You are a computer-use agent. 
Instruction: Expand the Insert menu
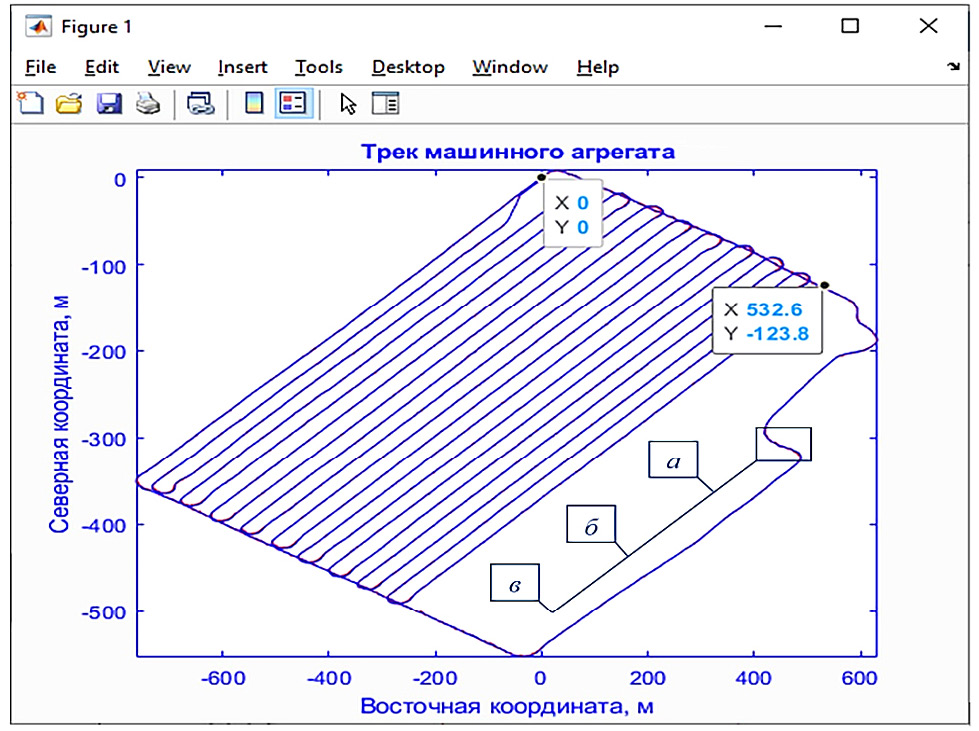(x=242, y=67)
